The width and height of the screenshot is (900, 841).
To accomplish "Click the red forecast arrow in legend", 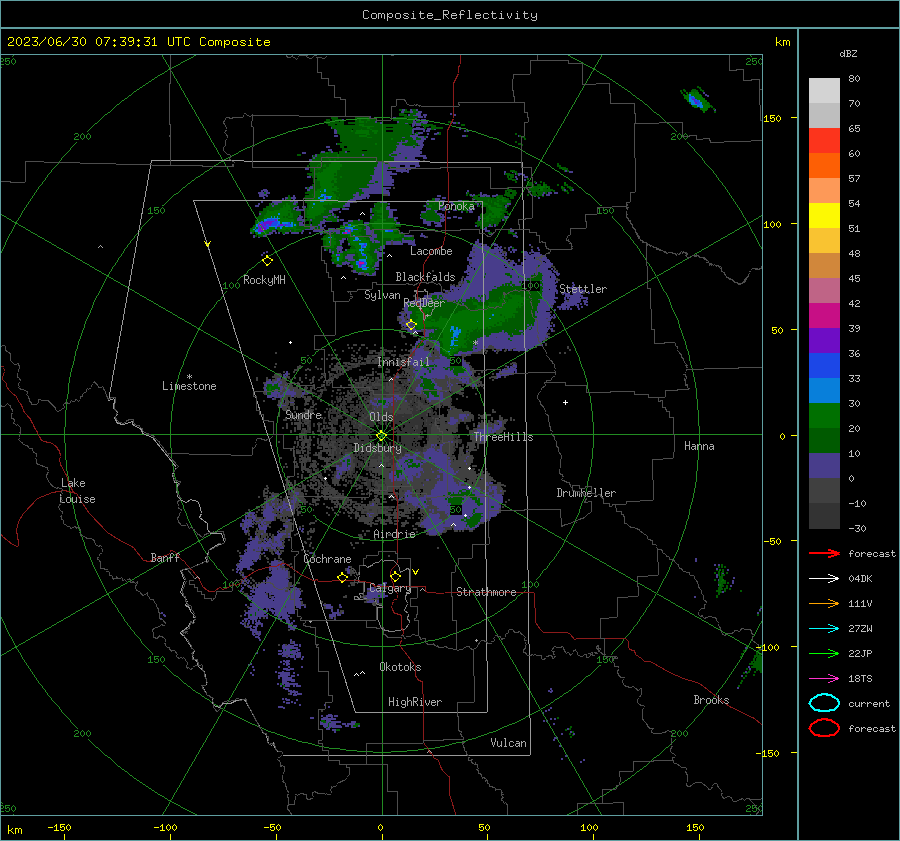I will [x=824, y=553].
